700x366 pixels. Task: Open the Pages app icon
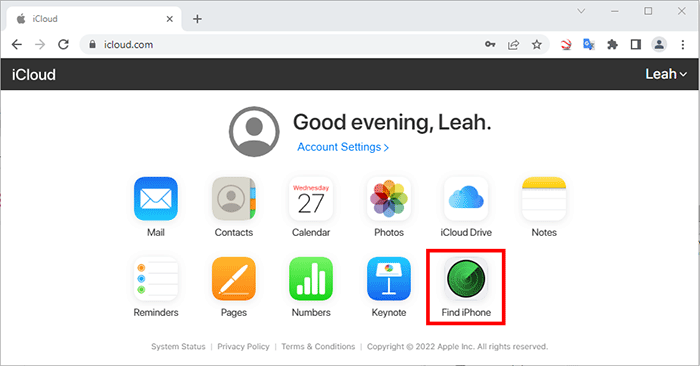pos(233,279)
